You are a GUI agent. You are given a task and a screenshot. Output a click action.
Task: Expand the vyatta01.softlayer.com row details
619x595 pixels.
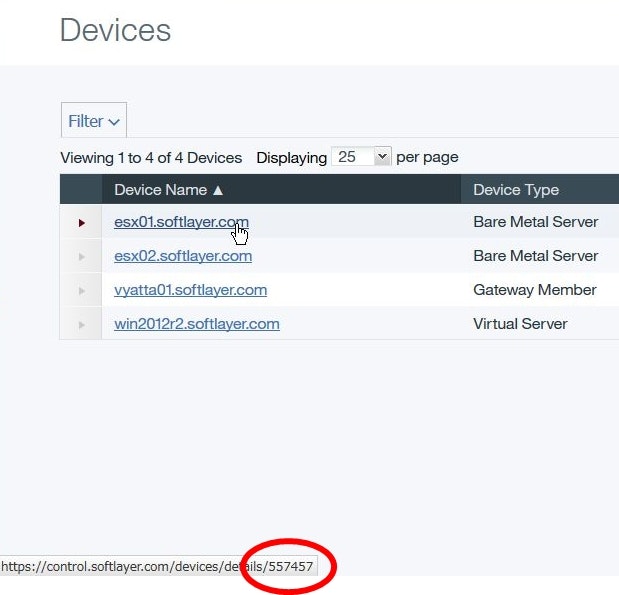pos(82,291)
